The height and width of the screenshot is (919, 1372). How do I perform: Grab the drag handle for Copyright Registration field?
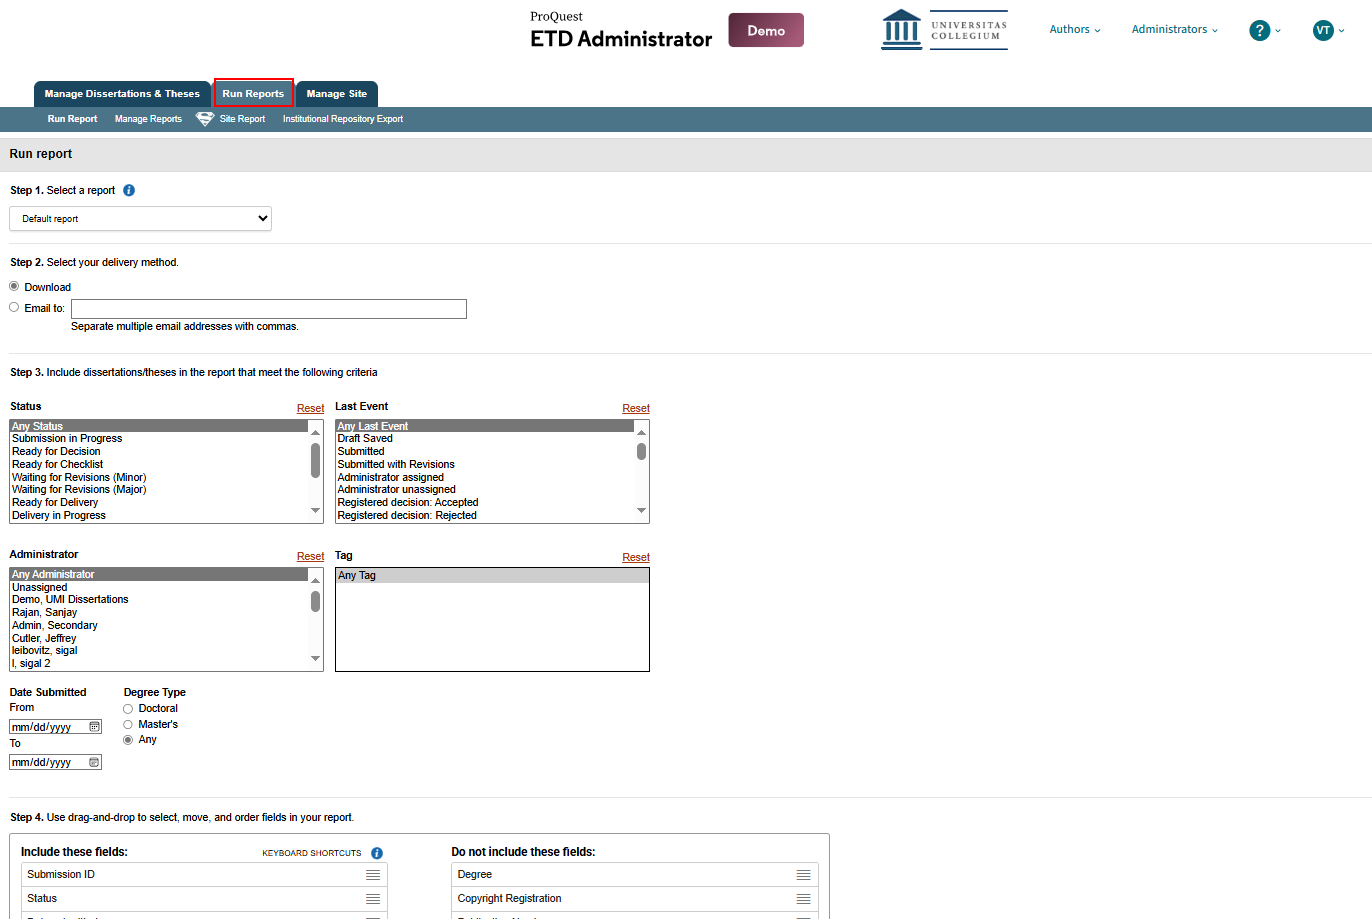pyautogui.click(x=804, y=899)
